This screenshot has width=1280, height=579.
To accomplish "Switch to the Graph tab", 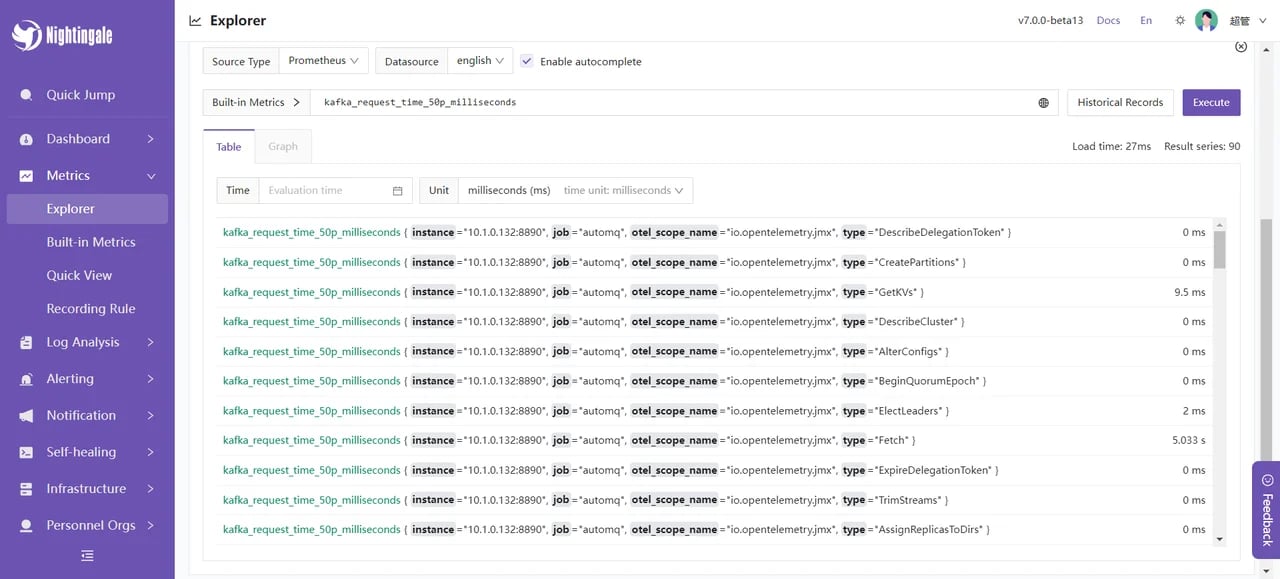I will (283, 146).
